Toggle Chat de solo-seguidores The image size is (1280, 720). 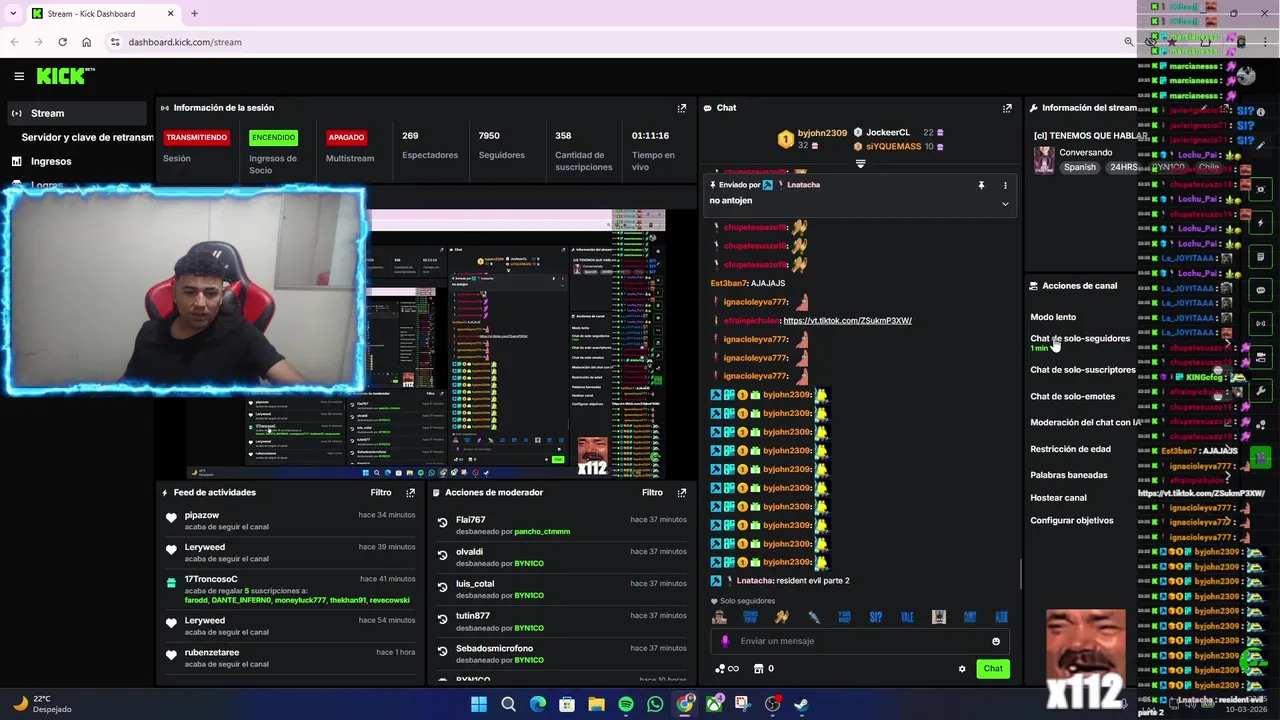[x=1080, y=339]
